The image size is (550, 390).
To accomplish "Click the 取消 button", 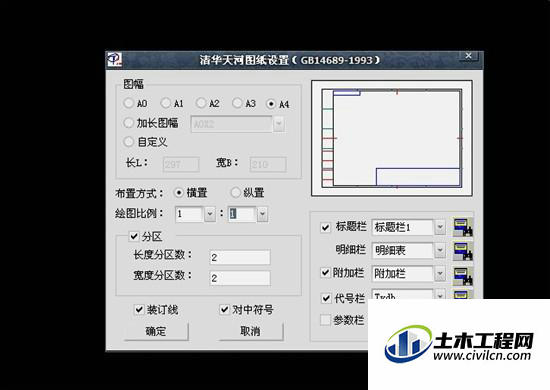I will (x=250, y=331).
